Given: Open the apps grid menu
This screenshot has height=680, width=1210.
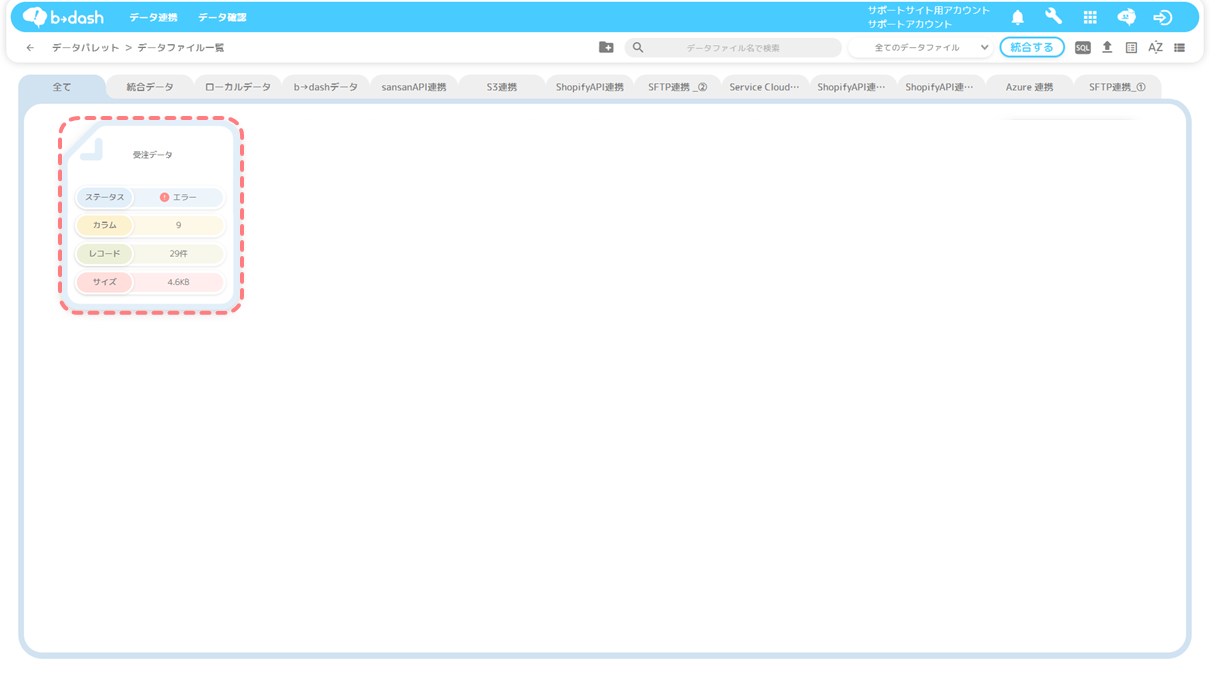Looking at the screenshot, I should pos(1090,17).
